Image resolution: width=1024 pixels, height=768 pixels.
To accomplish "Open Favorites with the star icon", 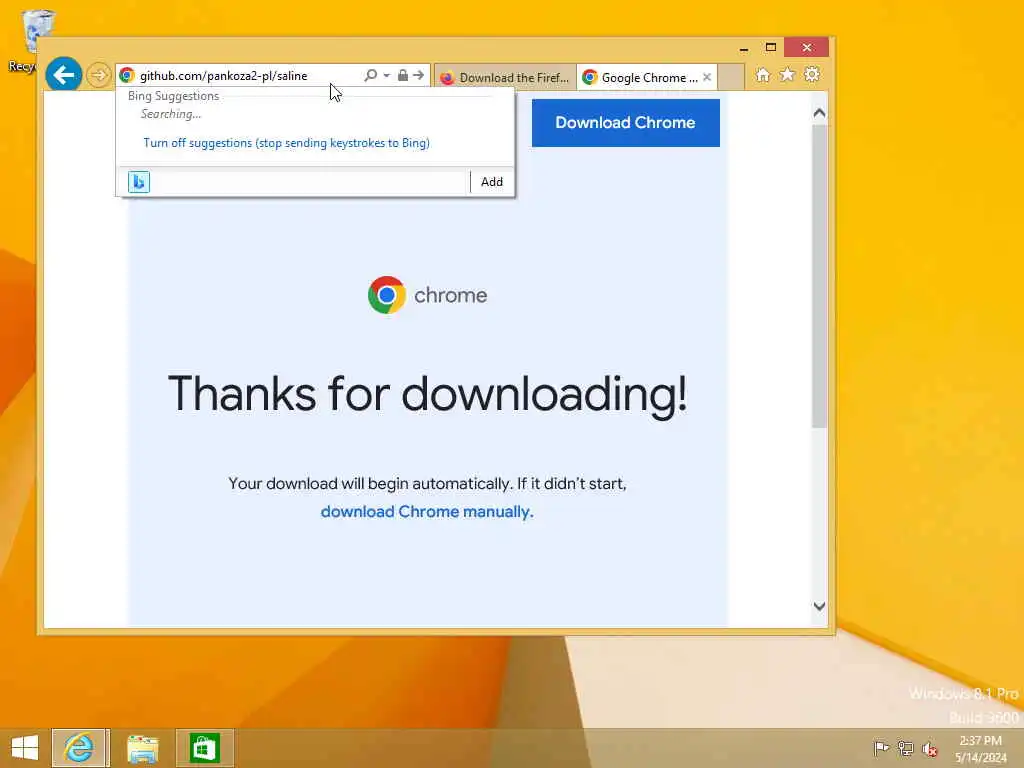I will [x=788, y=74].
